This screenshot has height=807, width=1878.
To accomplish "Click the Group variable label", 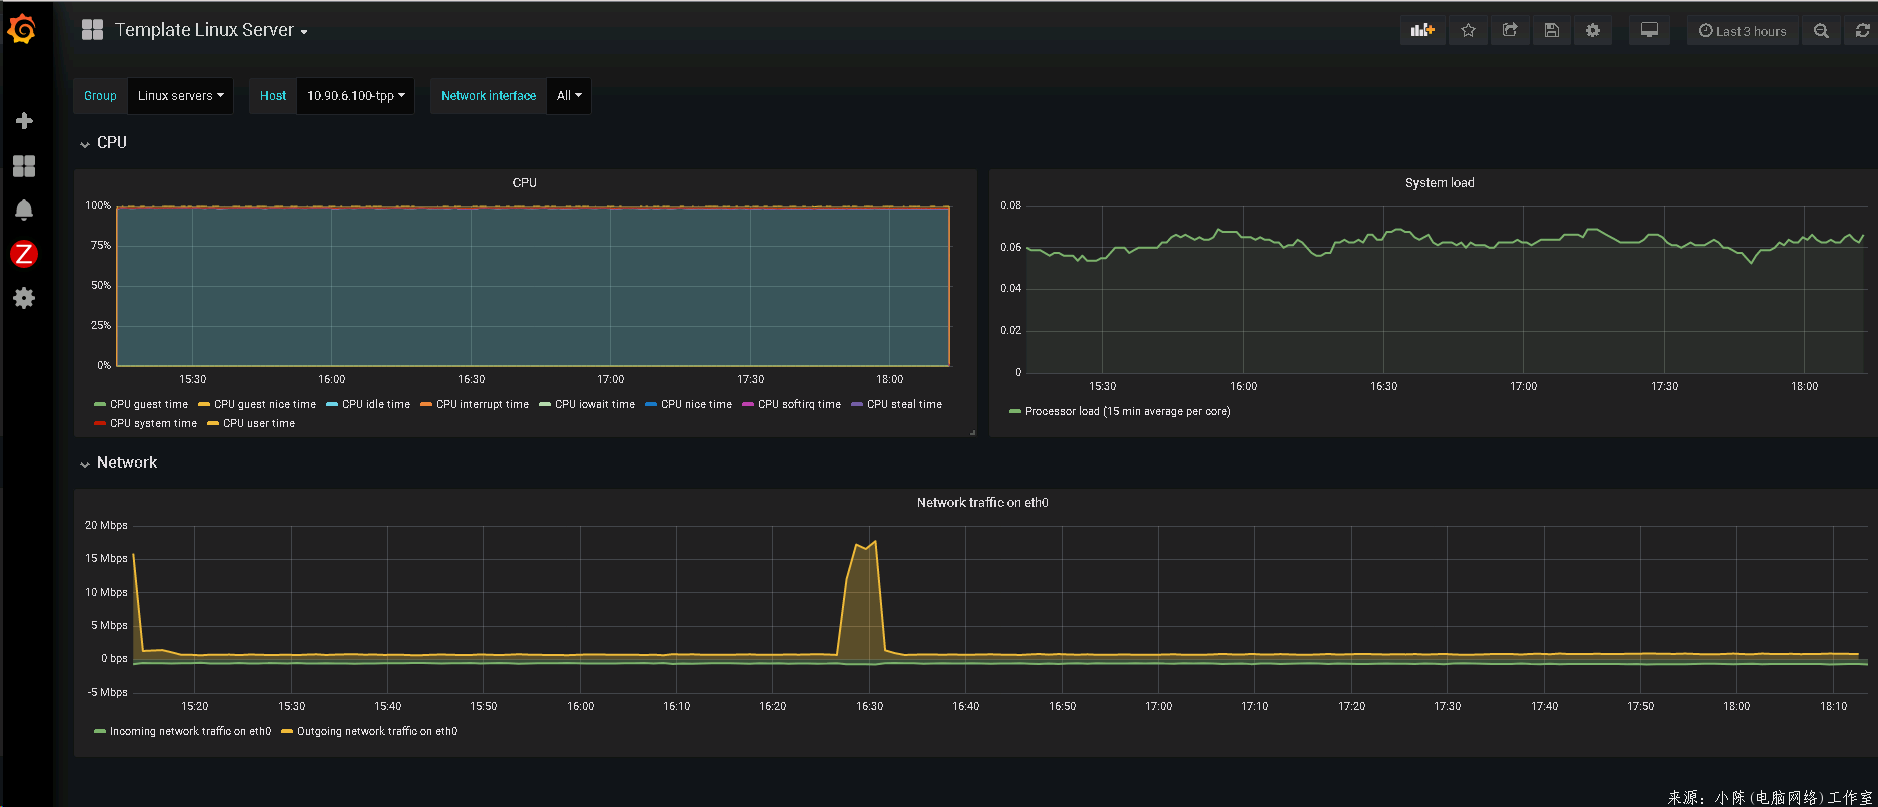I will click(100, 96).
